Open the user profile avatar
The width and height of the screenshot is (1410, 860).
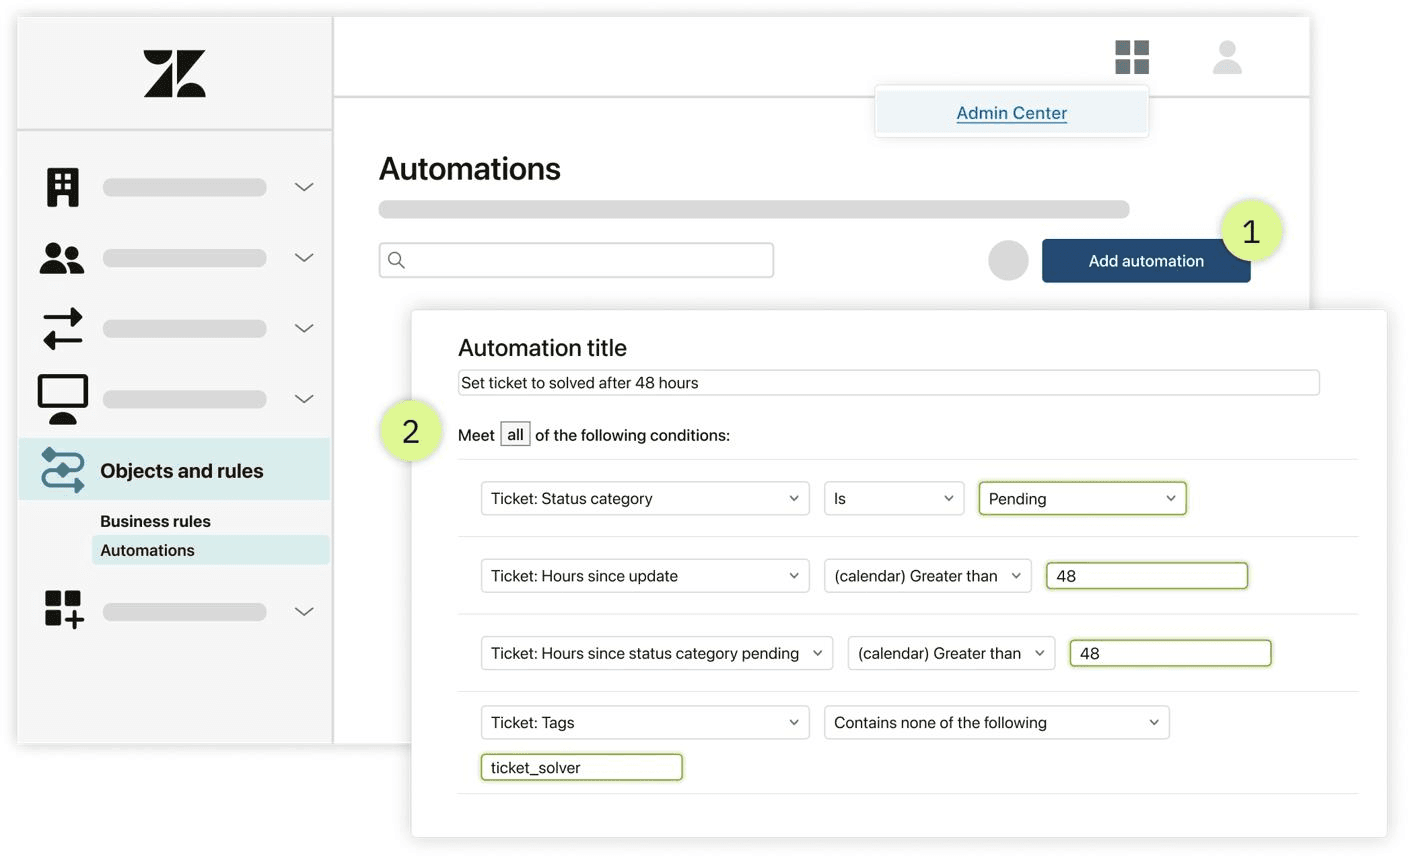(x=1227, y=57)
